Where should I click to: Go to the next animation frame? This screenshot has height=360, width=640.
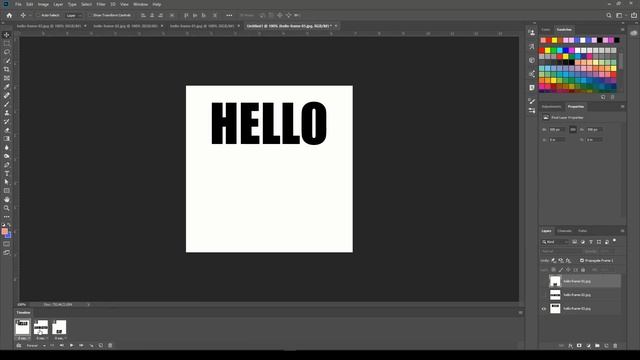[x=81, y=345]
